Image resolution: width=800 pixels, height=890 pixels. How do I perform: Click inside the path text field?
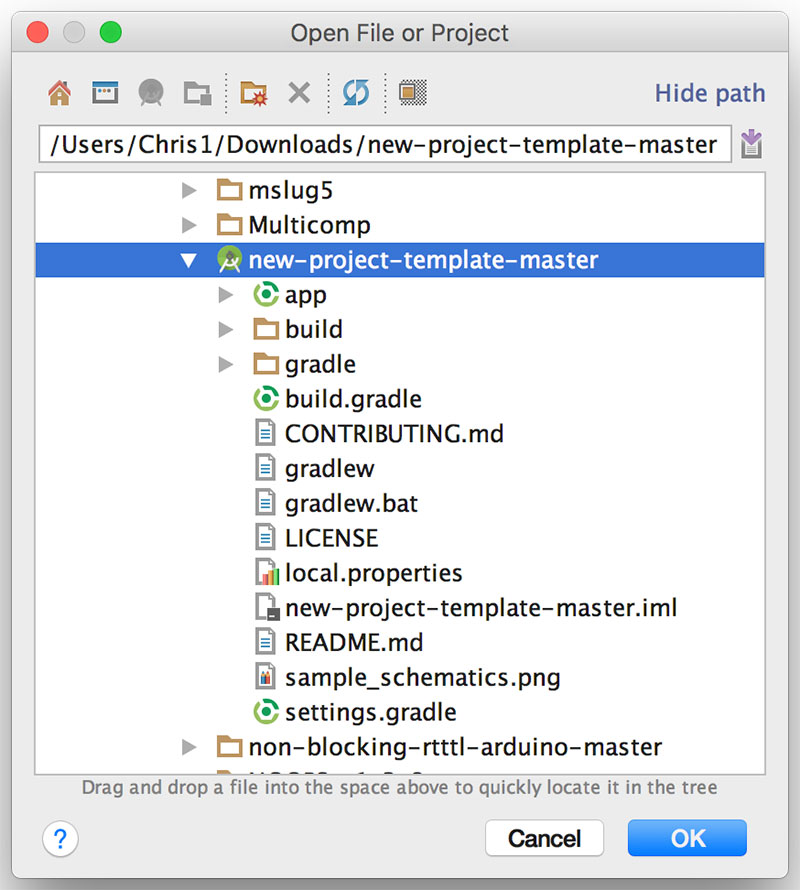click(x=385, y=145)
